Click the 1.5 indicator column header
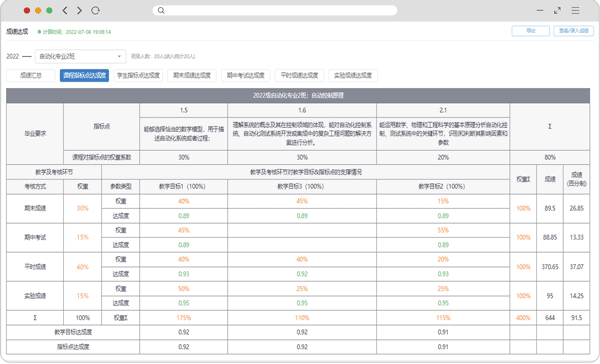Image resolution: width=600 pixels, height=364 pixels. tap(184, 110)
